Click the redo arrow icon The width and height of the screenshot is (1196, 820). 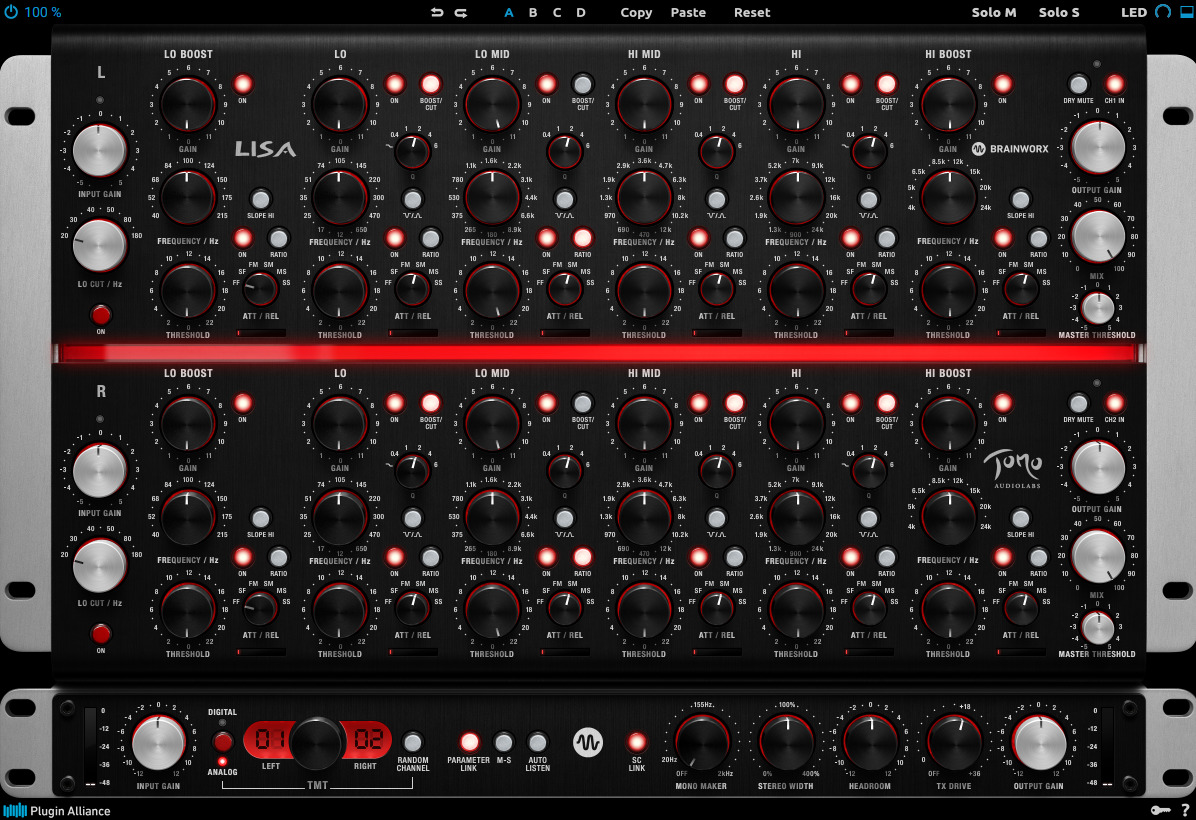click(x=461, y=12)
